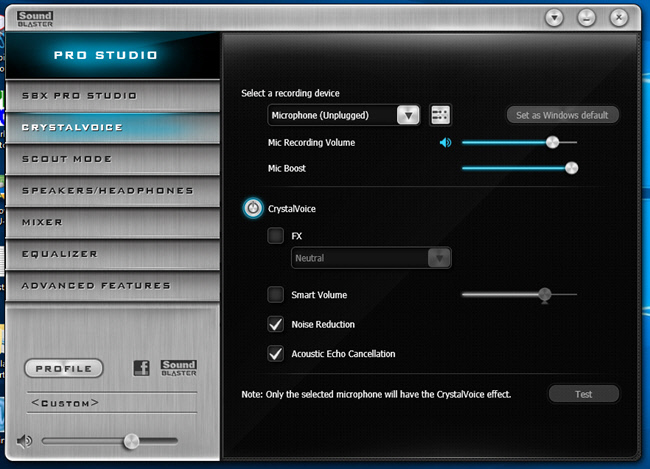Image resolution: width=650 pixels, height=469 pixels.
Task: Open the Neutral FX preset dropdown
Action: [x=438, y=258]
